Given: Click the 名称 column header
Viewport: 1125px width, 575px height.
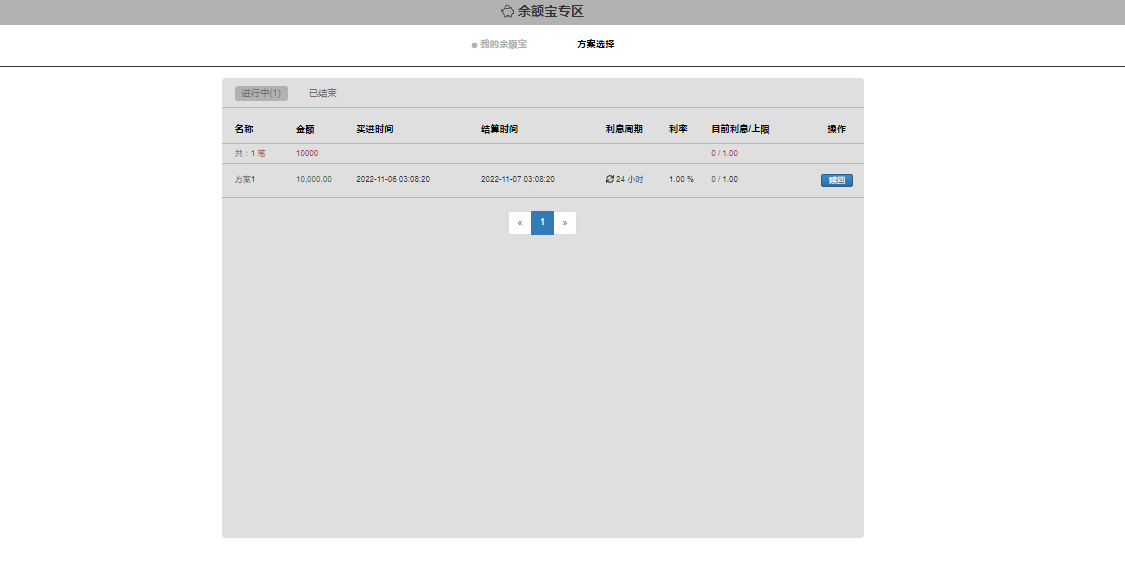Looking at the screenshot, I should [x=244, y=129].
